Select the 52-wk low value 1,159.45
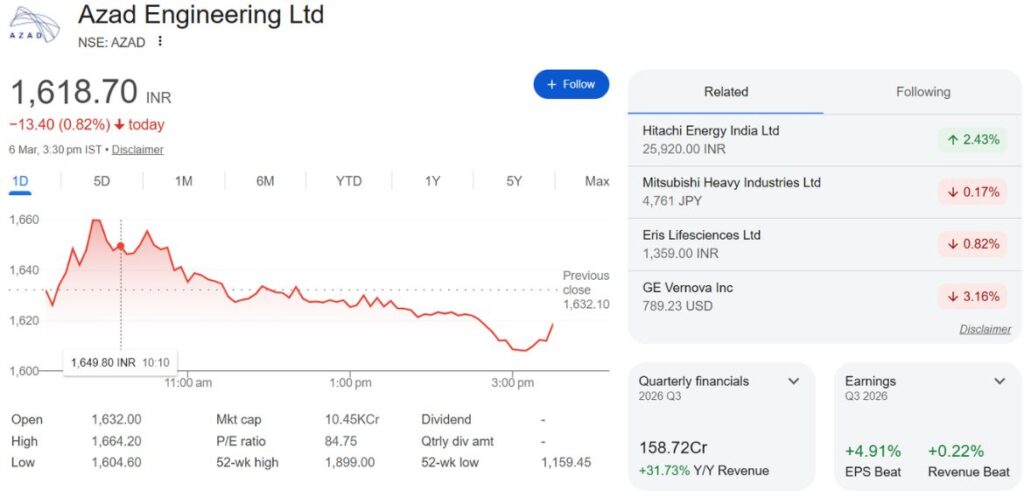Screen dimensions: 1024x504 pyautogui.click(x=566, y=463)
